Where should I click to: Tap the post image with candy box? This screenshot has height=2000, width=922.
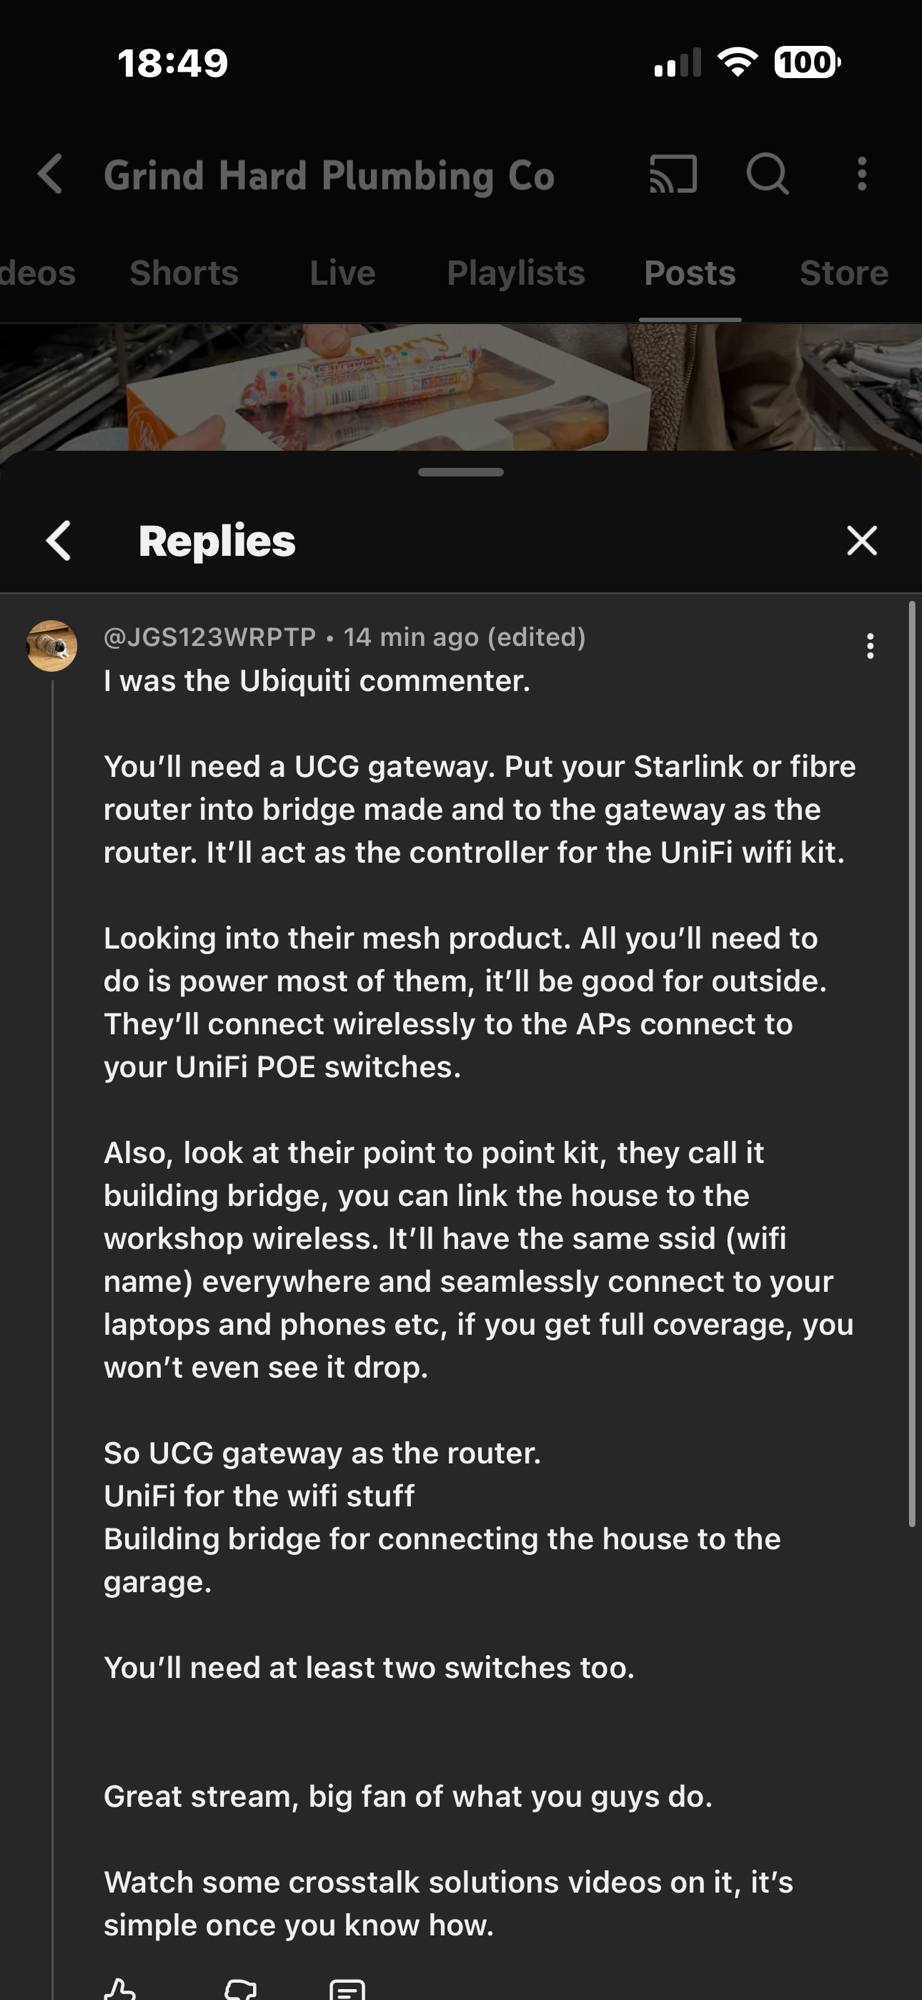(x=400, y=388)
